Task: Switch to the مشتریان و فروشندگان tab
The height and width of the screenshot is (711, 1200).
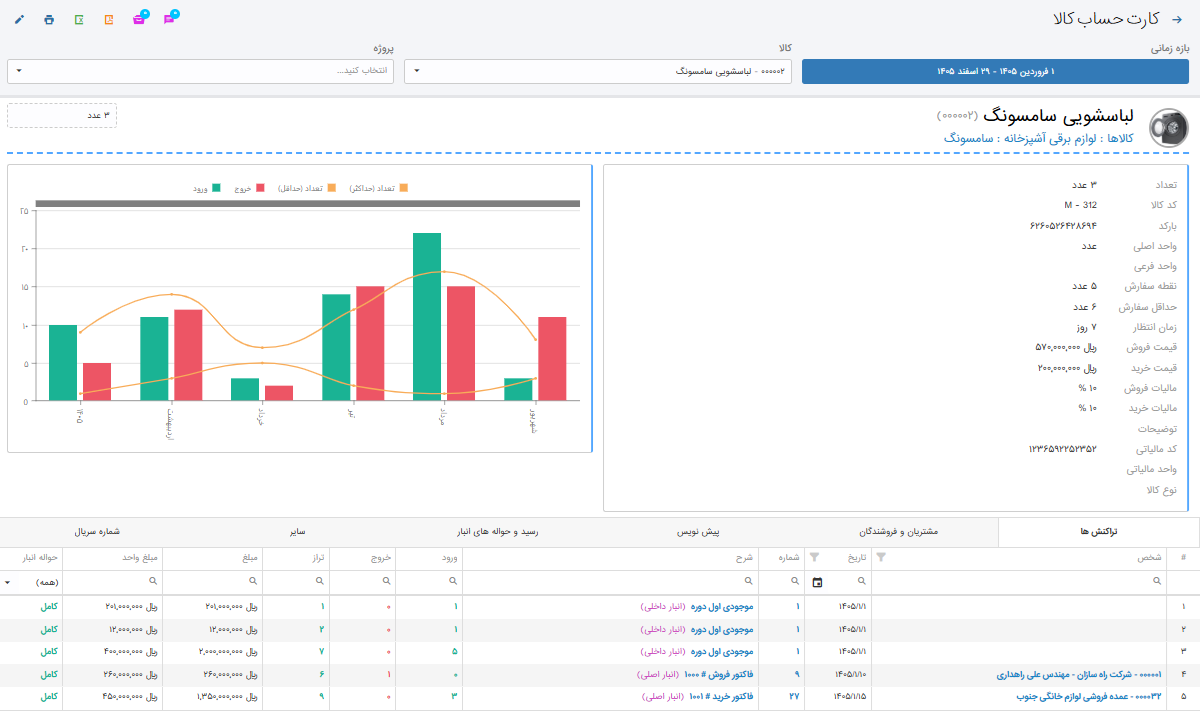Action: click(x=898, y=533)
